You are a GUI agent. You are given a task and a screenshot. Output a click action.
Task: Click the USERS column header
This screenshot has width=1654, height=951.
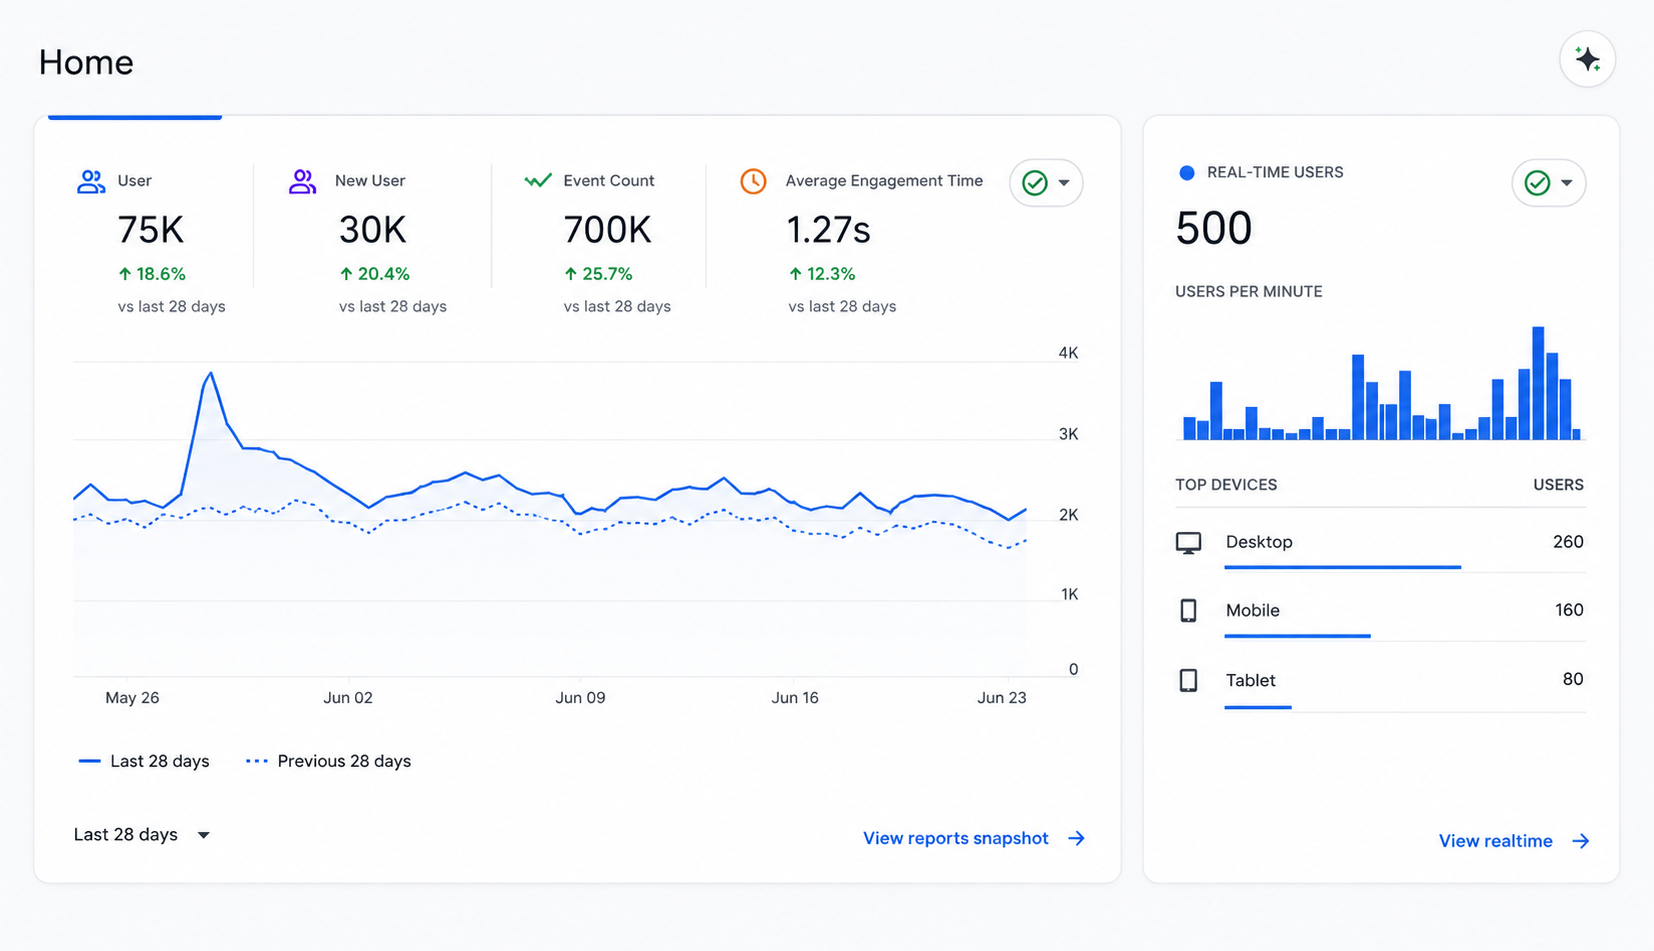coord(1559,485)
